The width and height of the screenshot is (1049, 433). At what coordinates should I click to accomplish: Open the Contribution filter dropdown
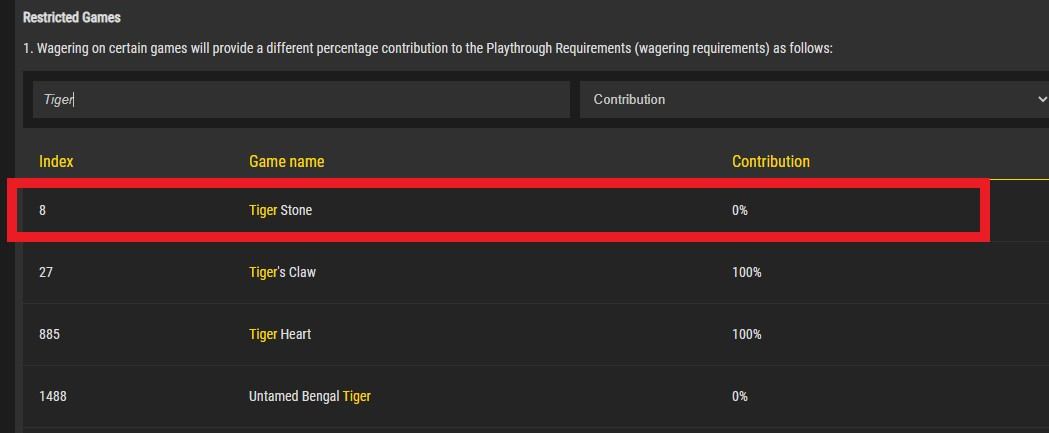810,100
